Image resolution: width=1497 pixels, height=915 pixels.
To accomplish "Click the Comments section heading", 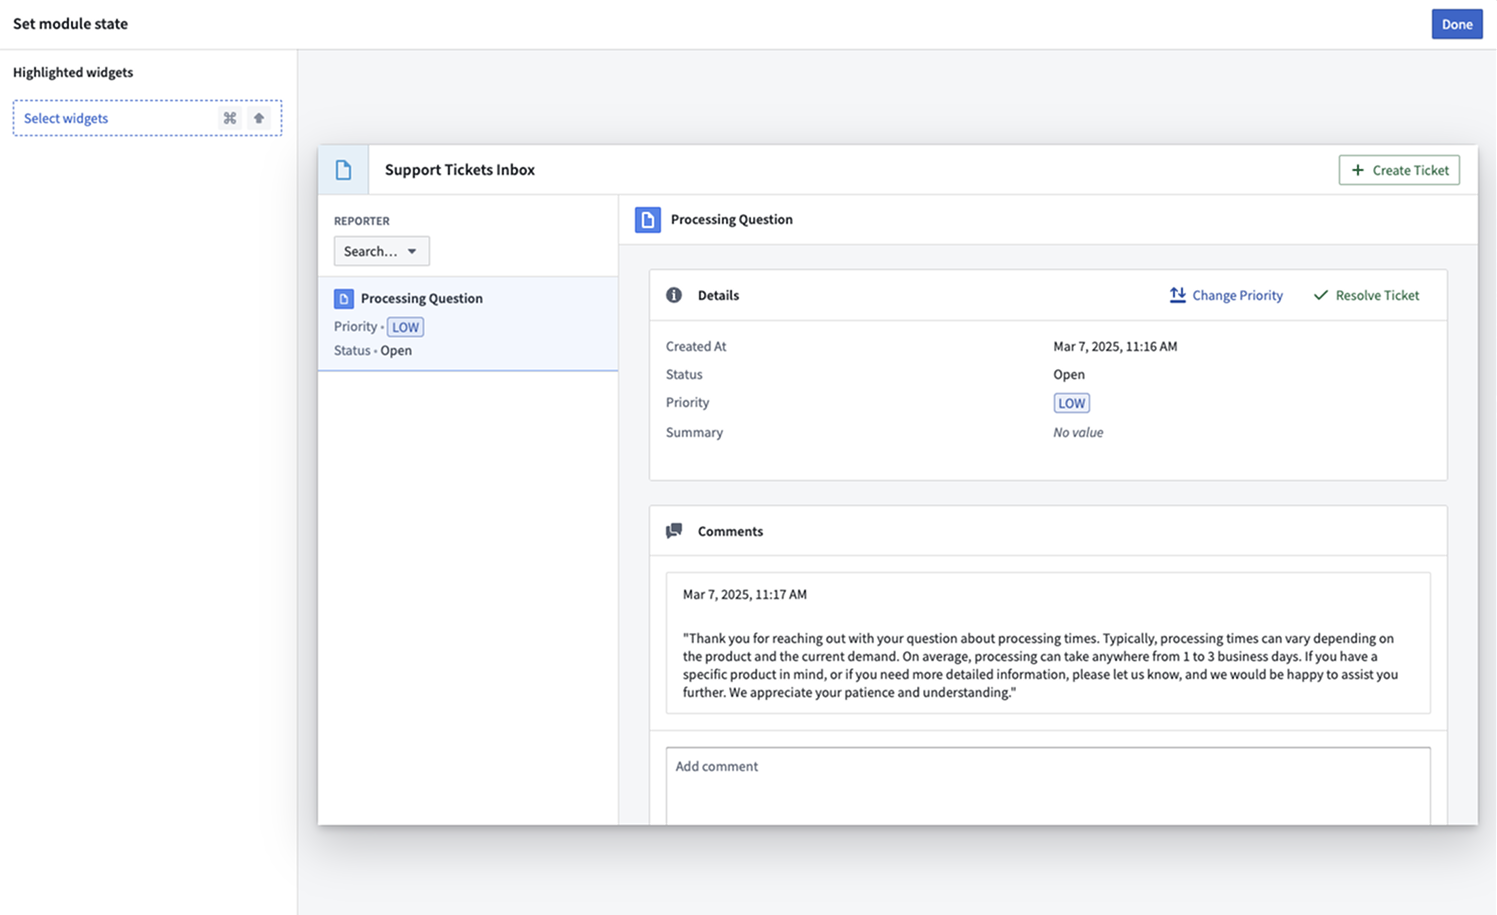I will tap(730, 531).
